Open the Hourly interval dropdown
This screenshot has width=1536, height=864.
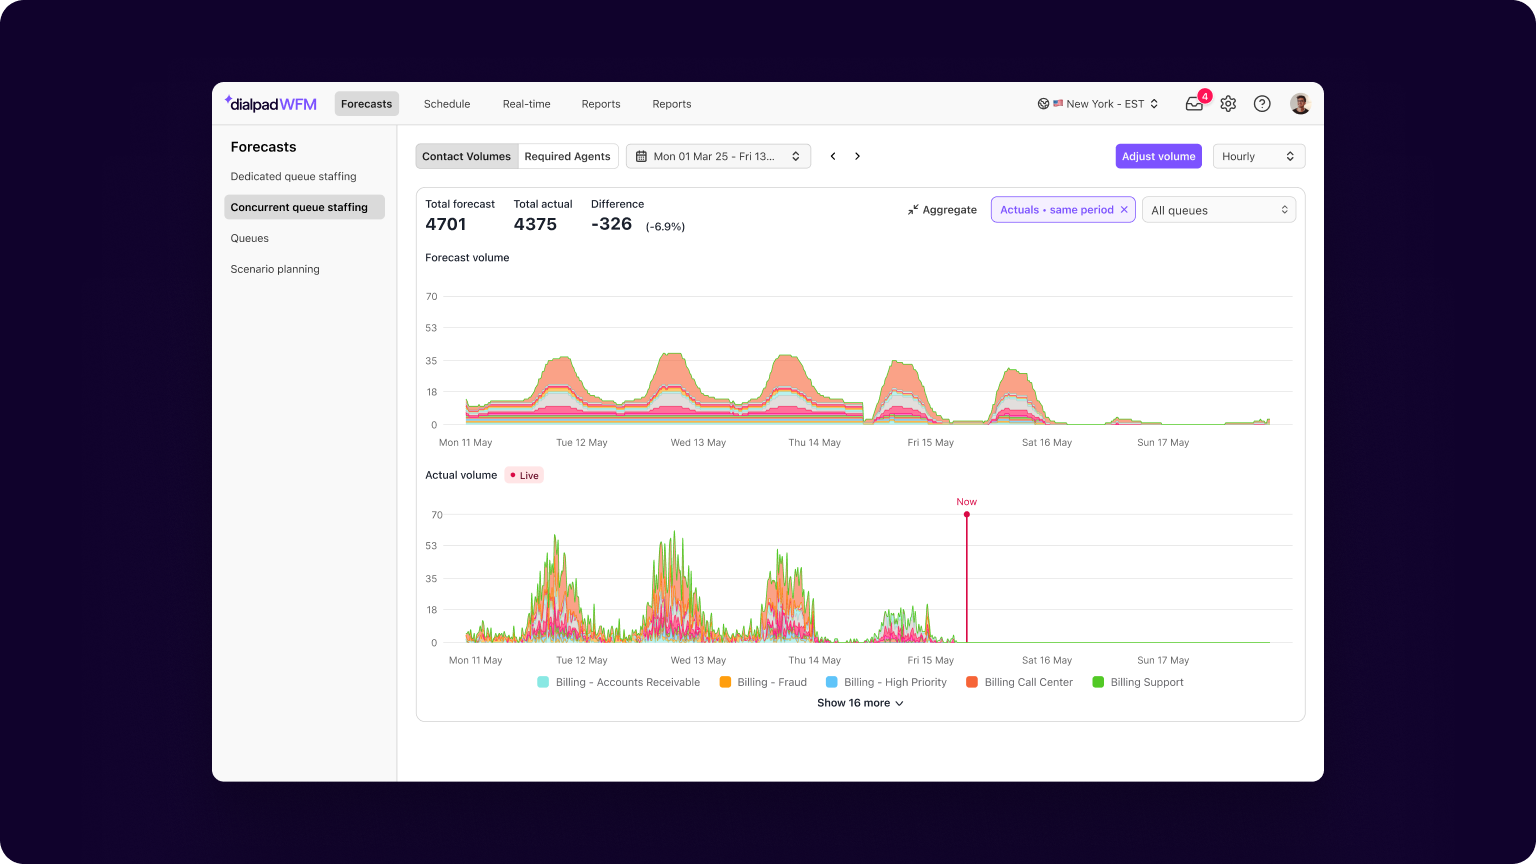tap(1259, 156)
